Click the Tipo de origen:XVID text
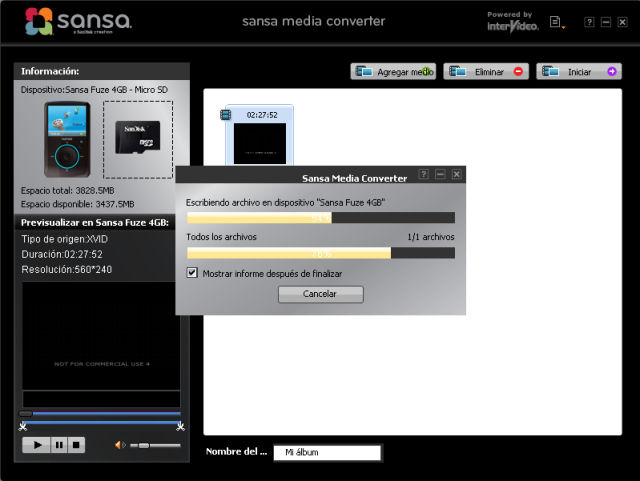The image size is (640, 481). (x=64, y=239)
